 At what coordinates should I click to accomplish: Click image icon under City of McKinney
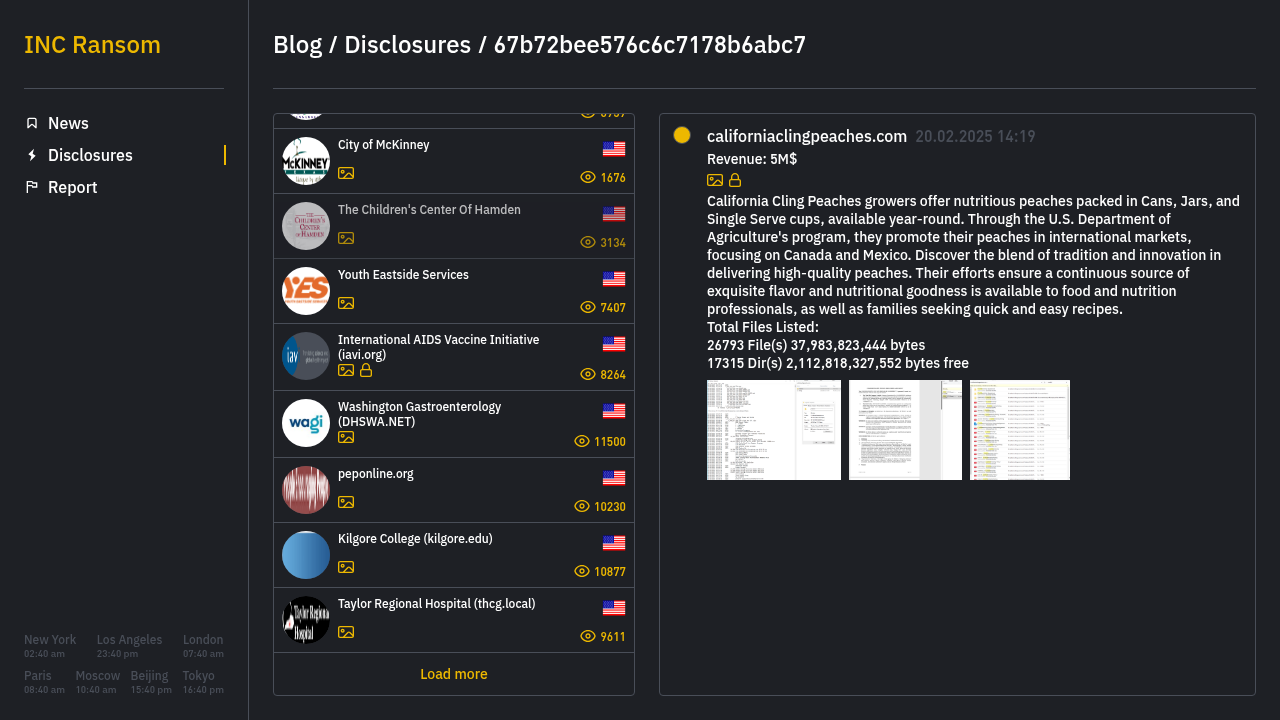[346, 173]
